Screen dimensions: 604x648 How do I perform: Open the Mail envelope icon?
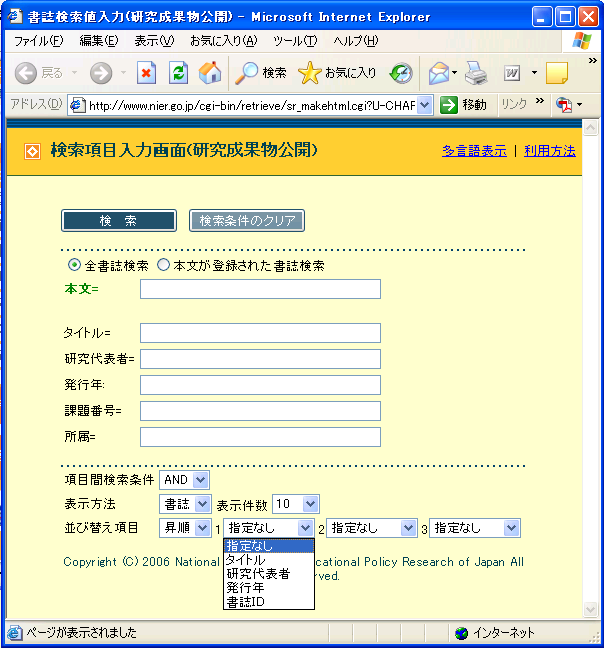tap(438, 73)
